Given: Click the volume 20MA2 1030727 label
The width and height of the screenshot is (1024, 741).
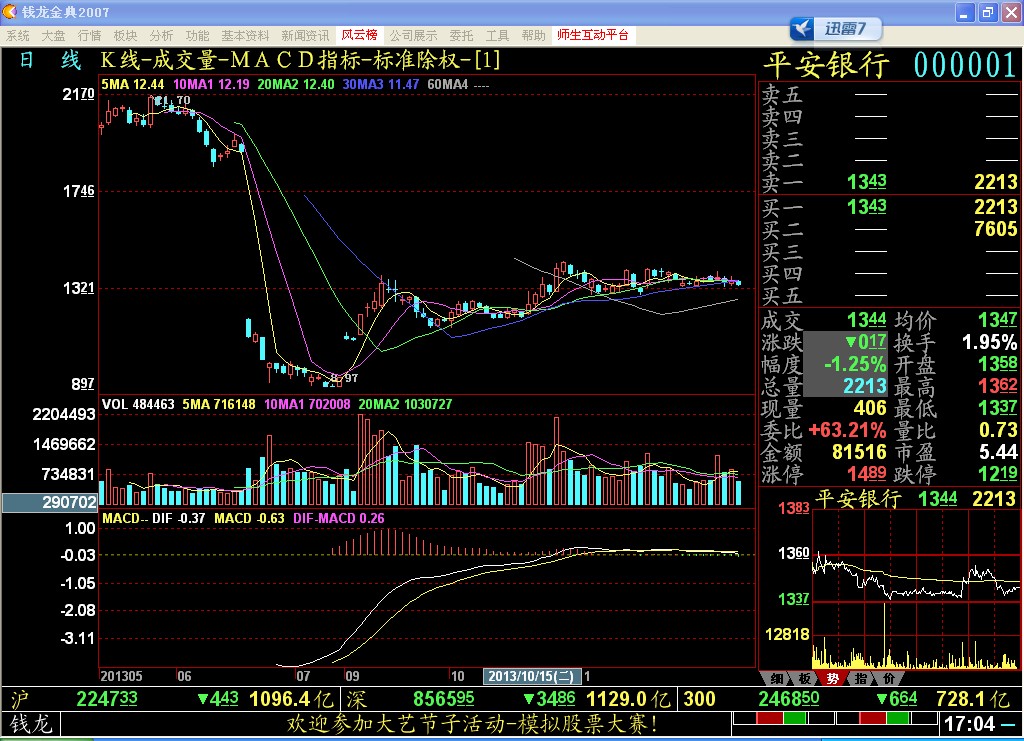Looking at the screenshot, I should [405, 404].
